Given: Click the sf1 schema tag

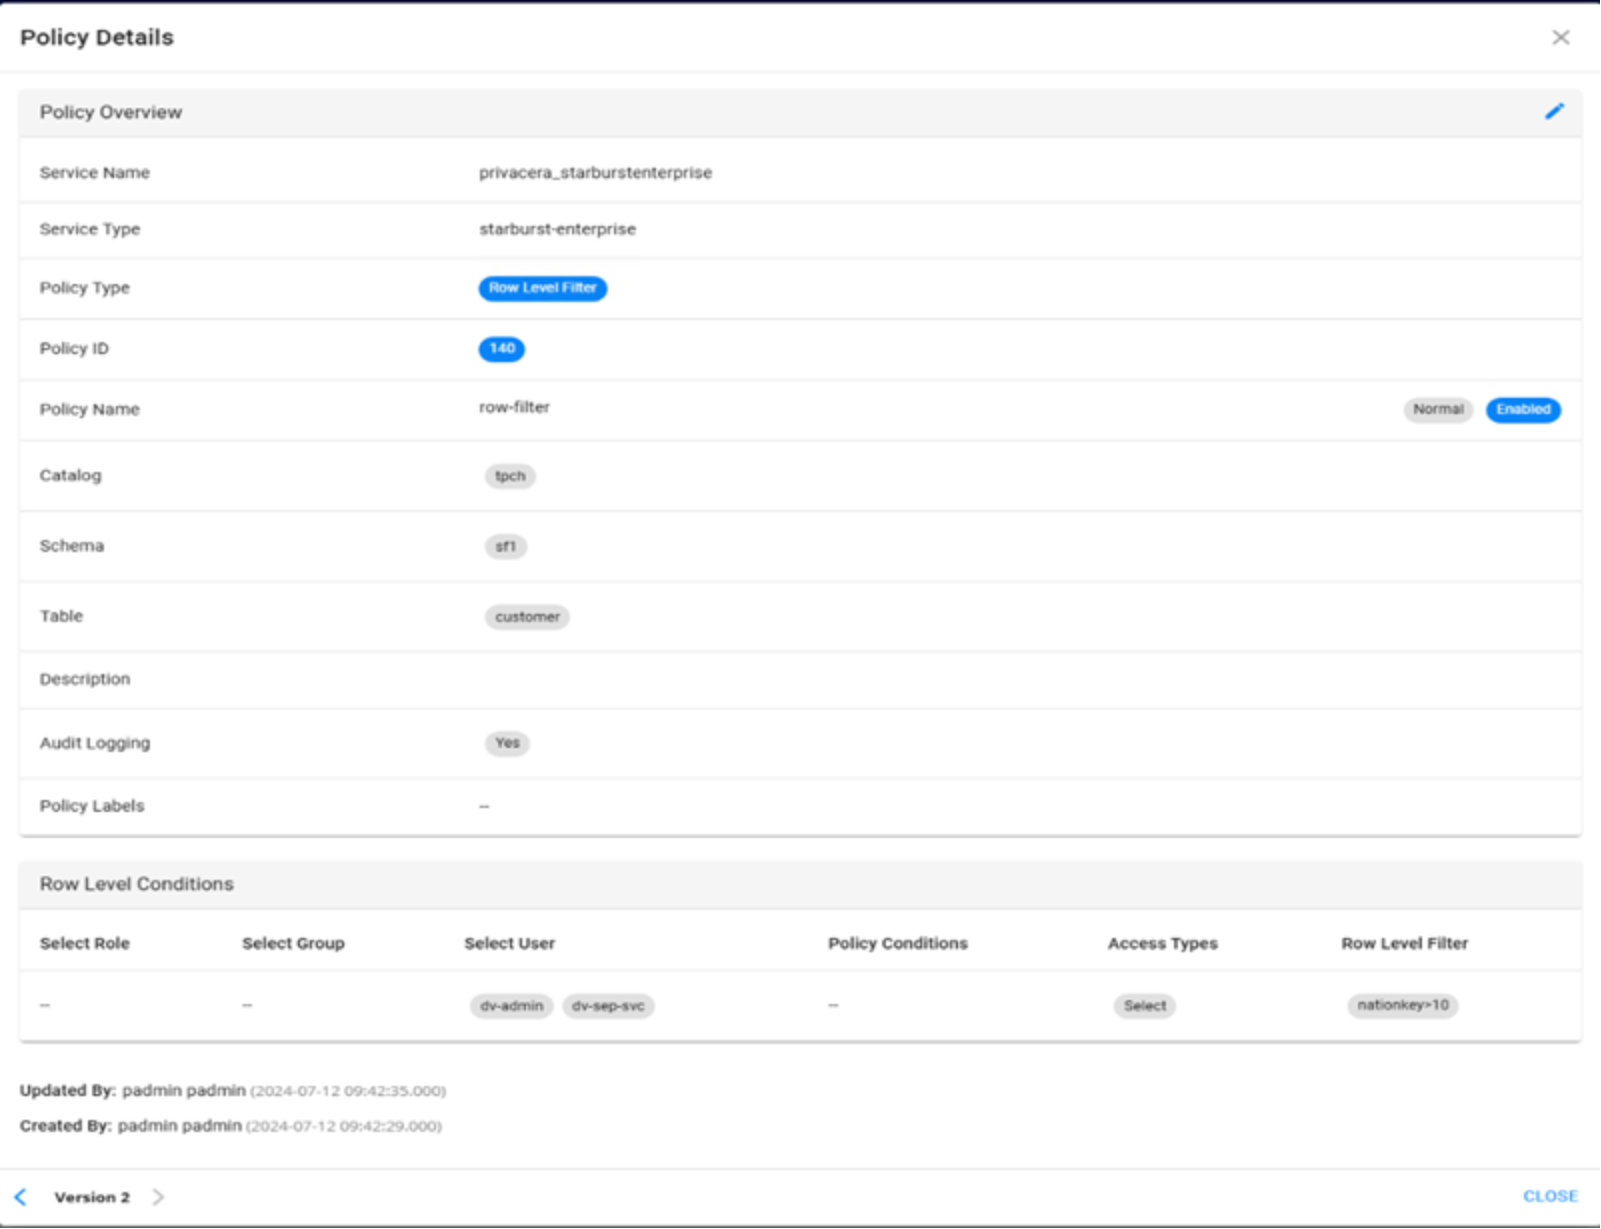Looking at the screenshot, I should click(x=506, y=546).
